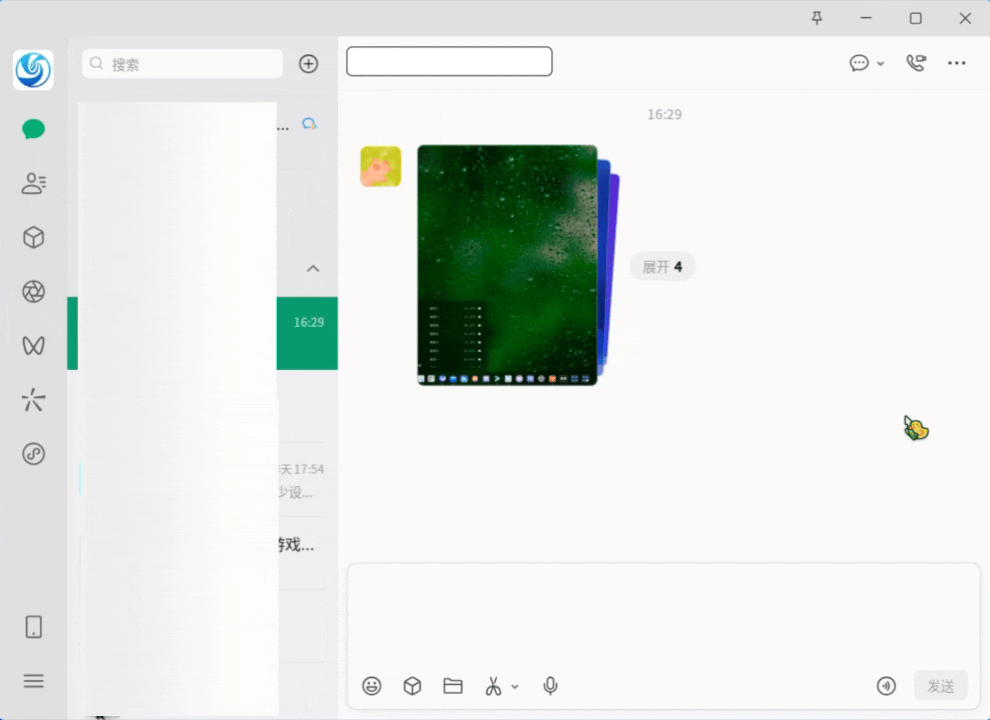Open the mobile phone sidebar icon

point(33,627)
